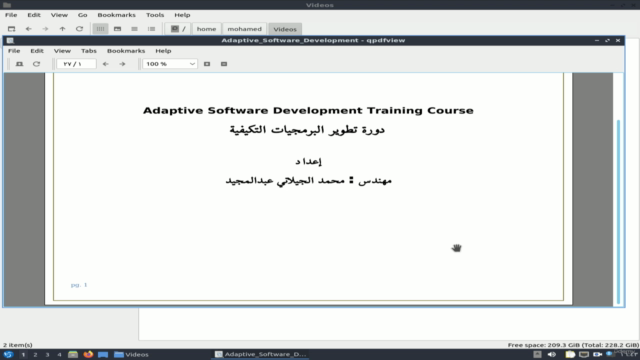Select compact view mode in file manager
The image size is (640, 360).
point(134,29)
